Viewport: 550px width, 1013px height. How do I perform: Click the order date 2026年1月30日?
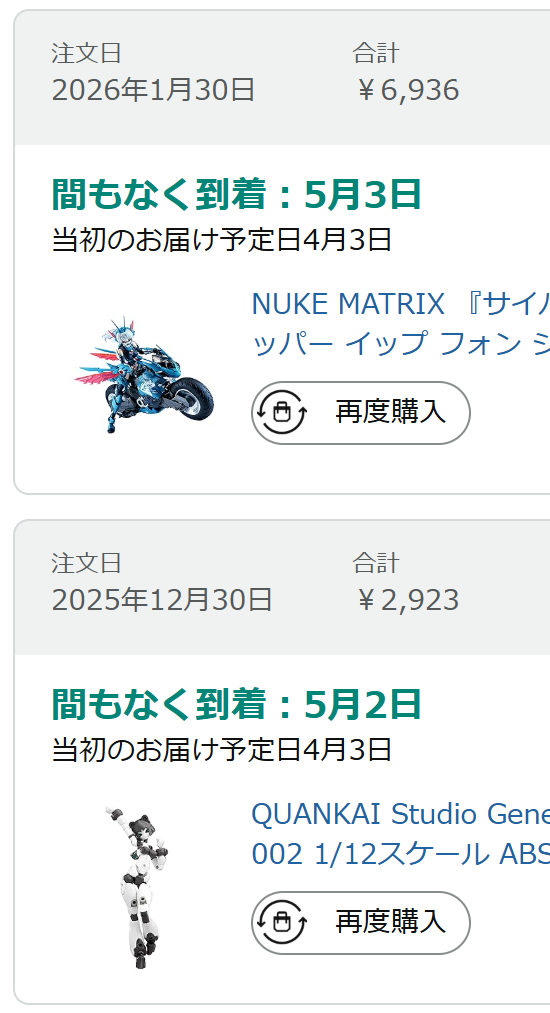[153, 90]
